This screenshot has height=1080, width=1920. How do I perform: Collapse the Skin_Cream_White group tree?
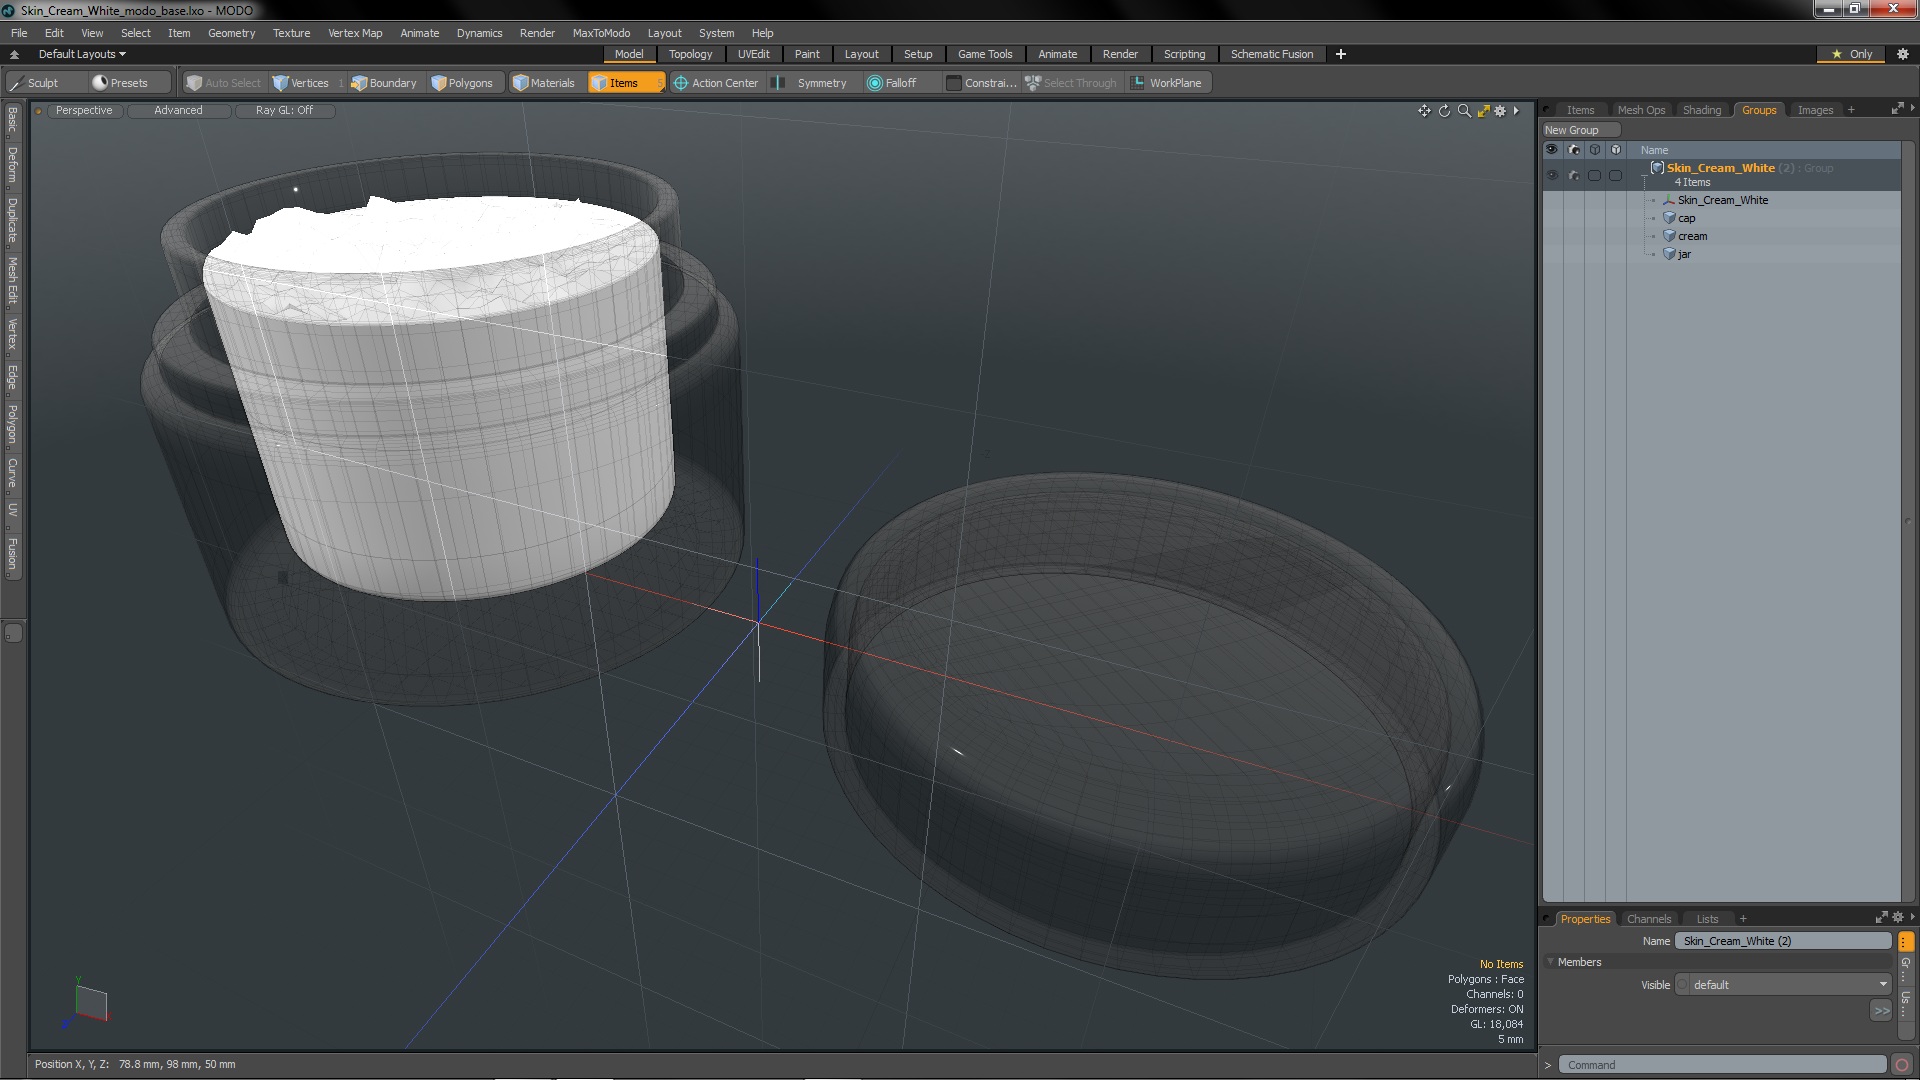[1645, 175]
